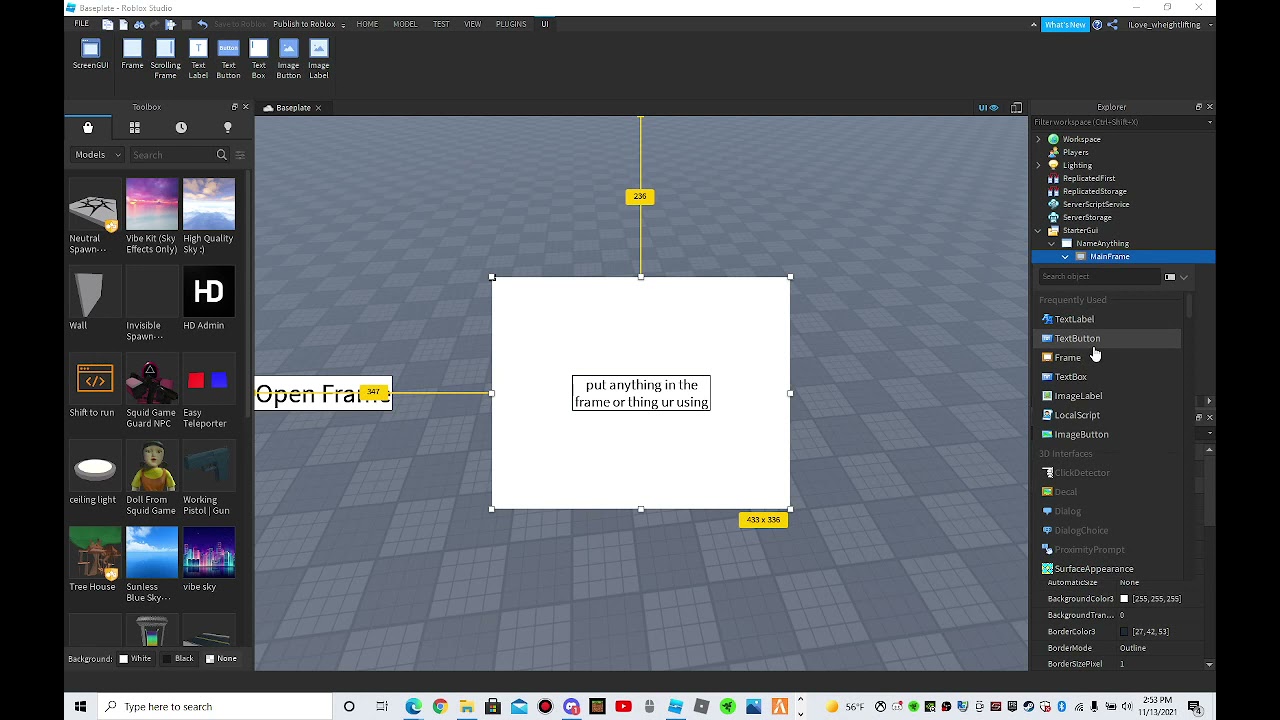The image size is (1280, 720).
Task: Switch to the VIEW ribbon tab
Action: (x=472, y=24)
